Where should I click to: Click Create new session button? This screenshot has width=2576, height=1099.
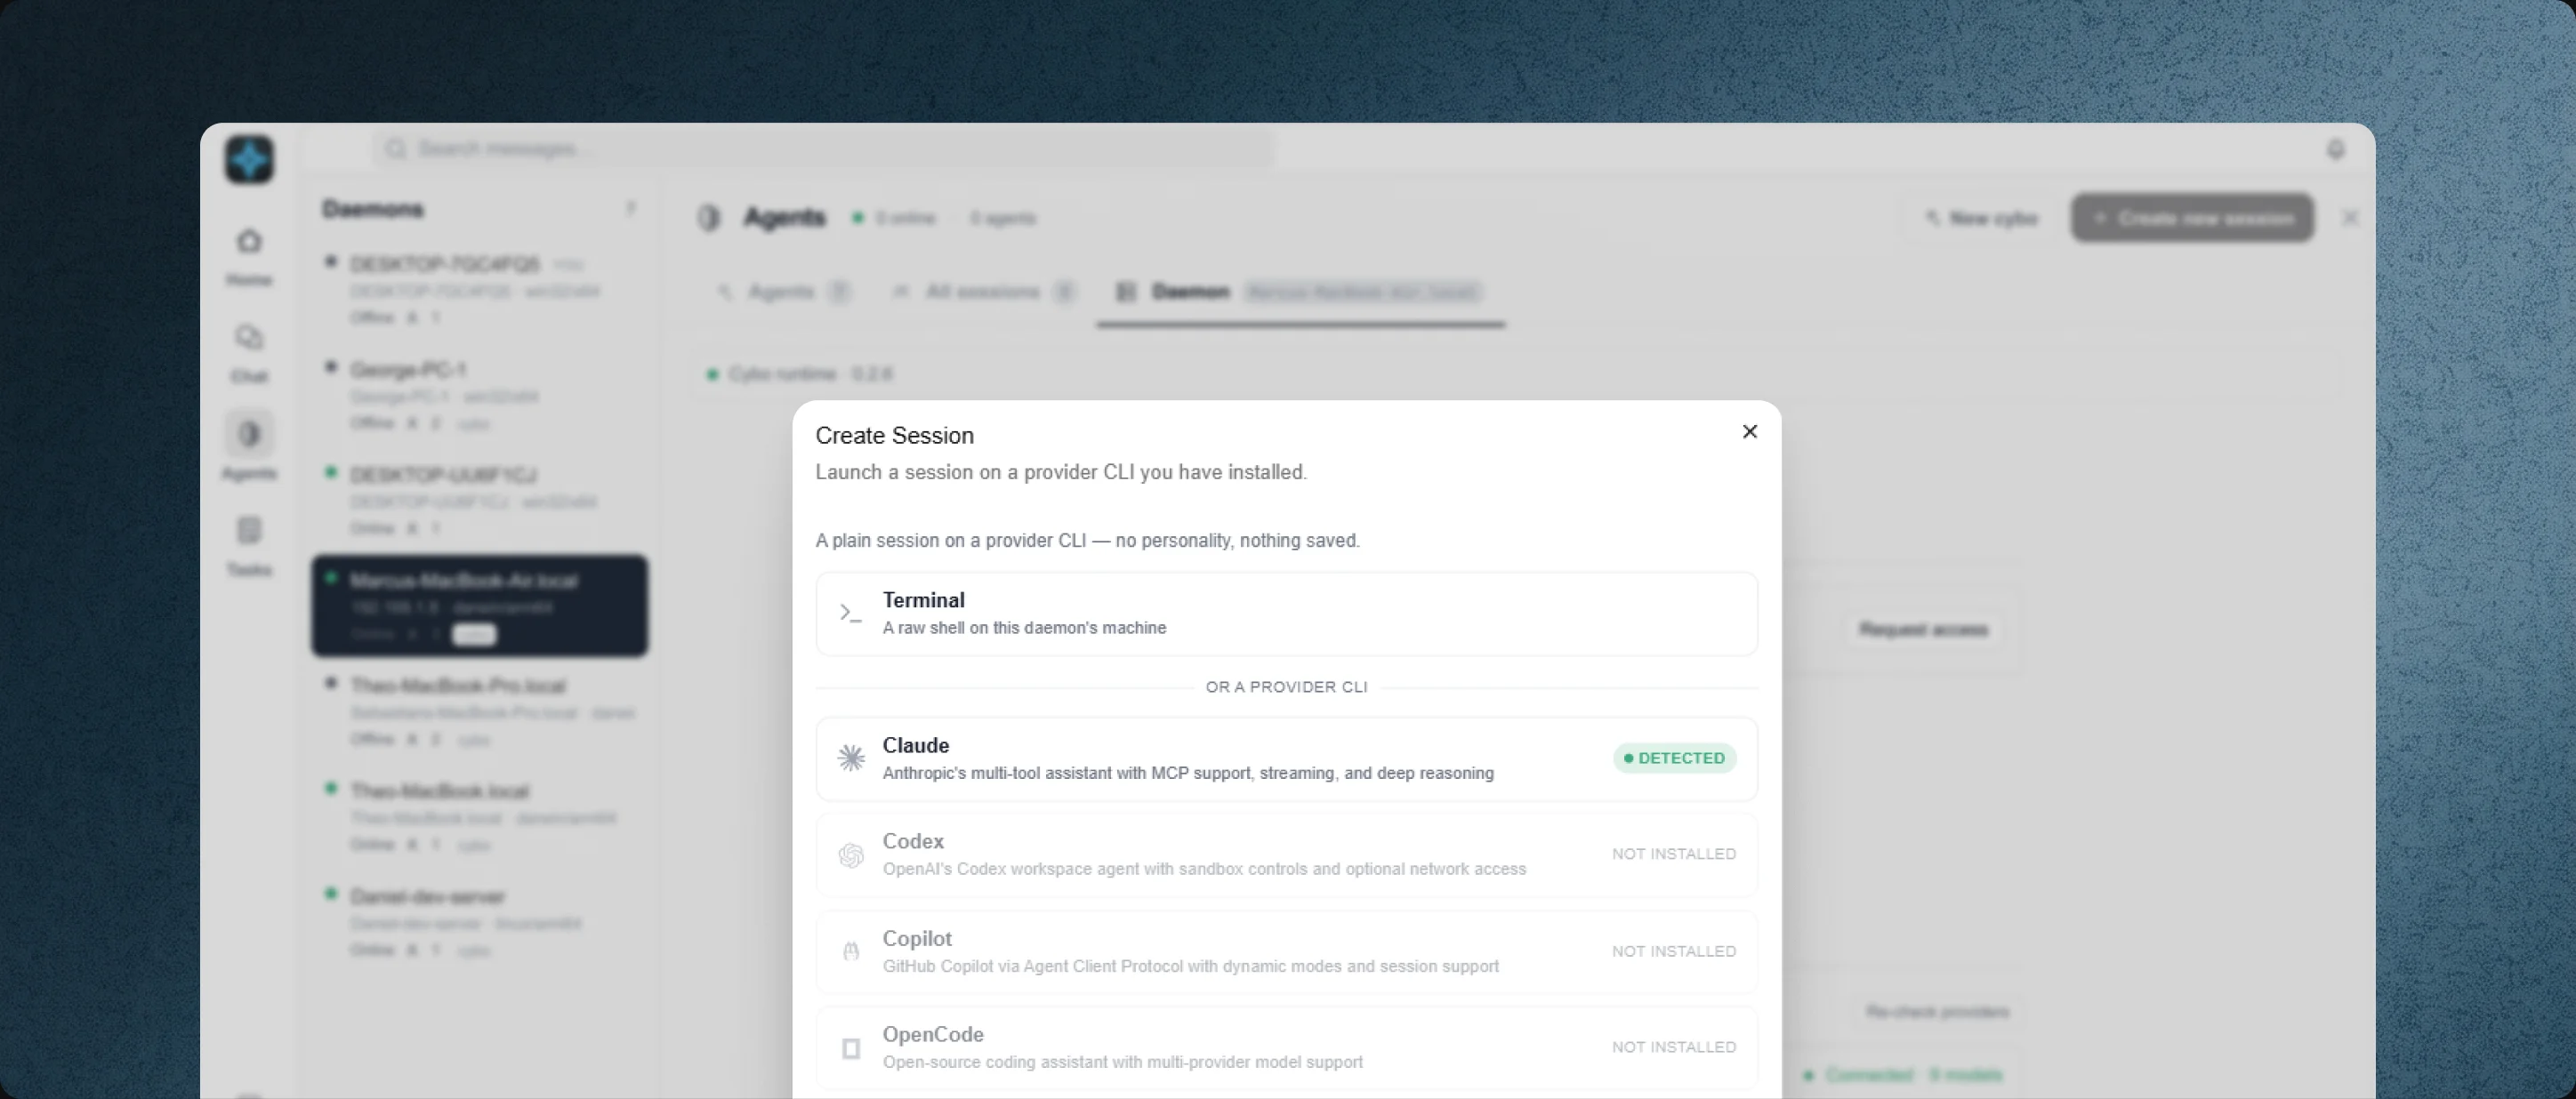pyautogui.click(x=2193, y=218)
